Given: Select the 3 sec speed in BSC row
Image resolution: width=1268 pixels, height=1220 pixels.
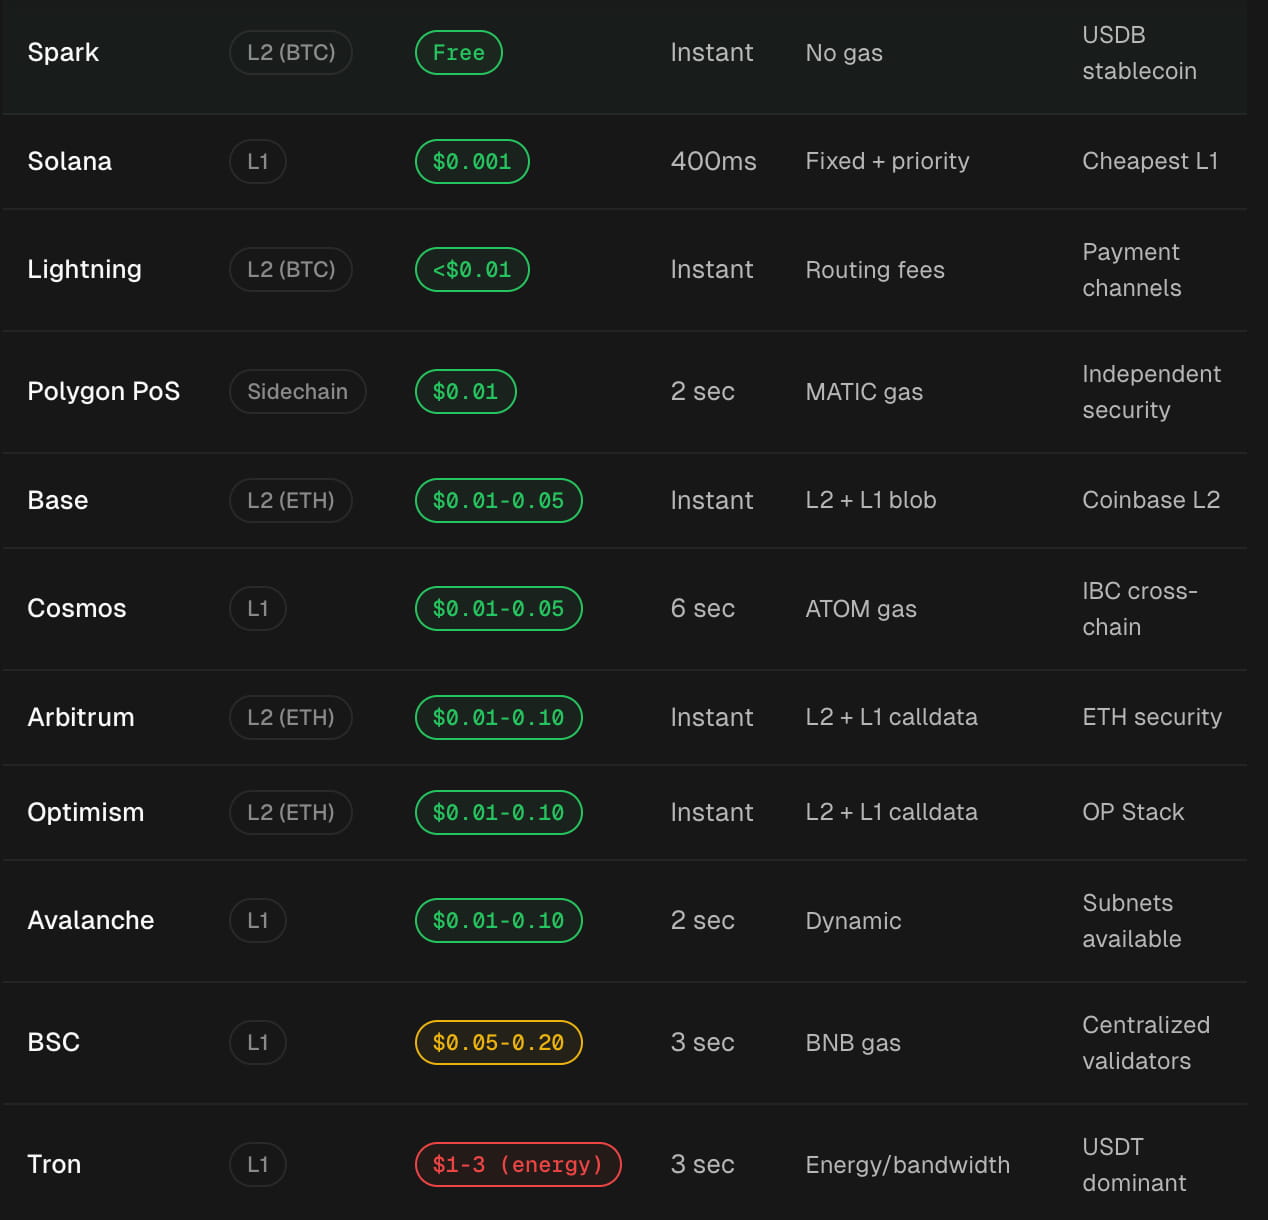Looking at the screenshot, I should pyautogui.click(x=702, y=1042).
